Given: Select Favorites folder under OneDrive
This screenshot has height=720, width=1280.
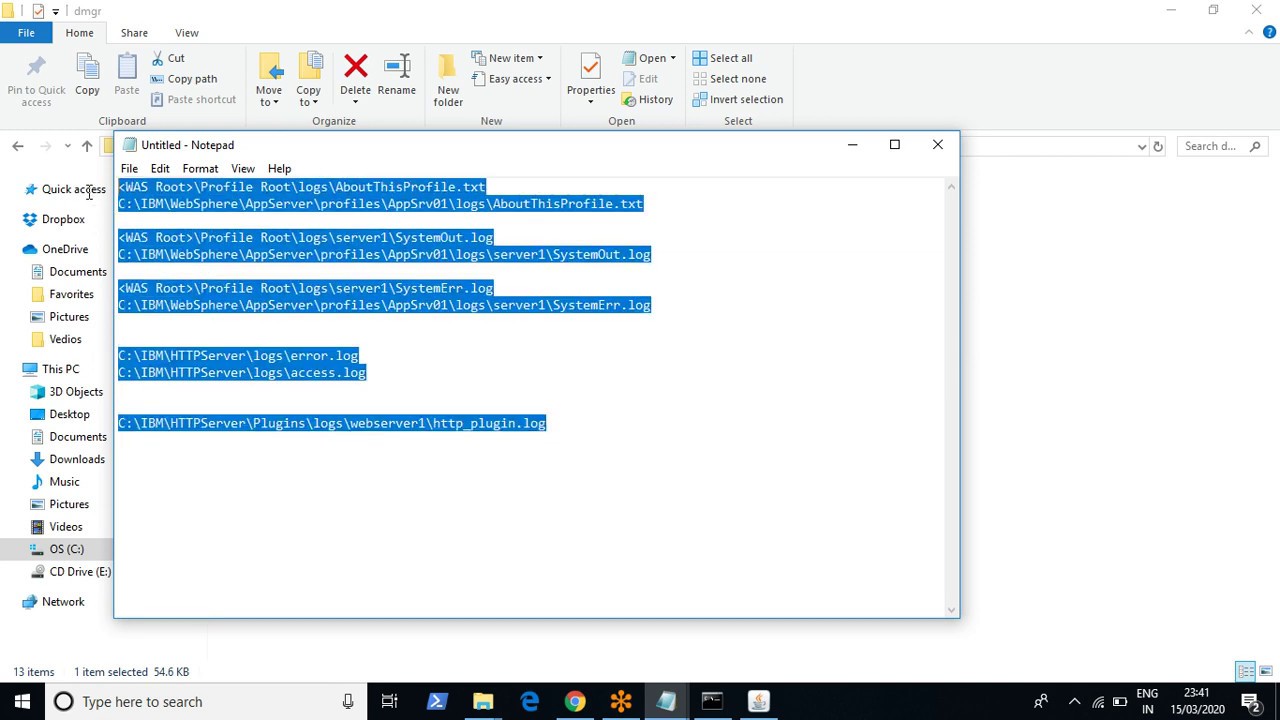Looking at the screenshot, I should click(x=71, y=294).
